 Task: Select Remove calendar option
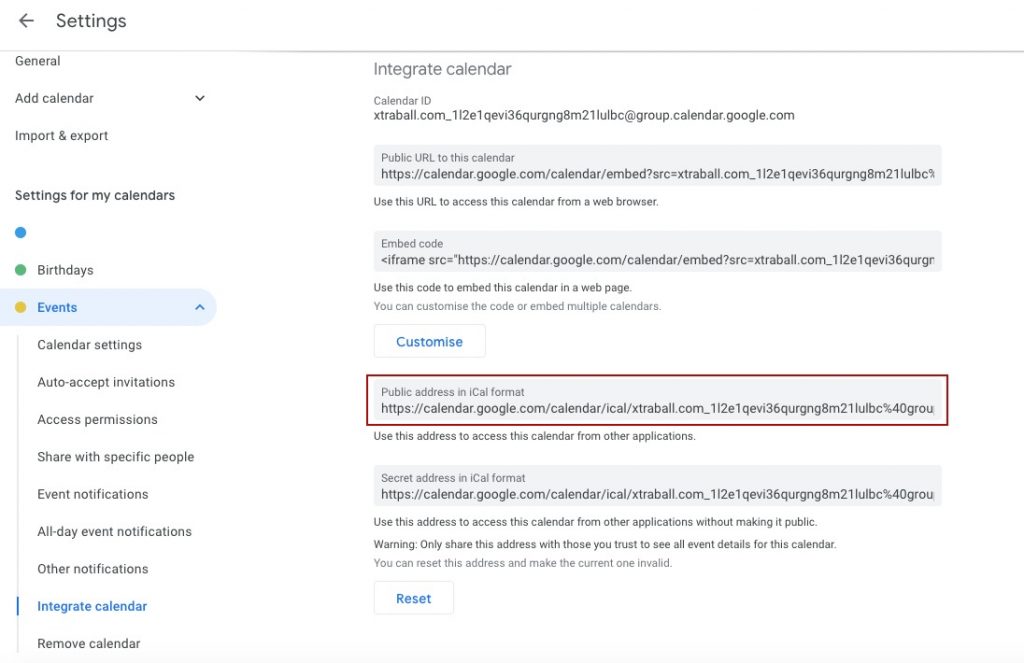[x=88, y=644]
